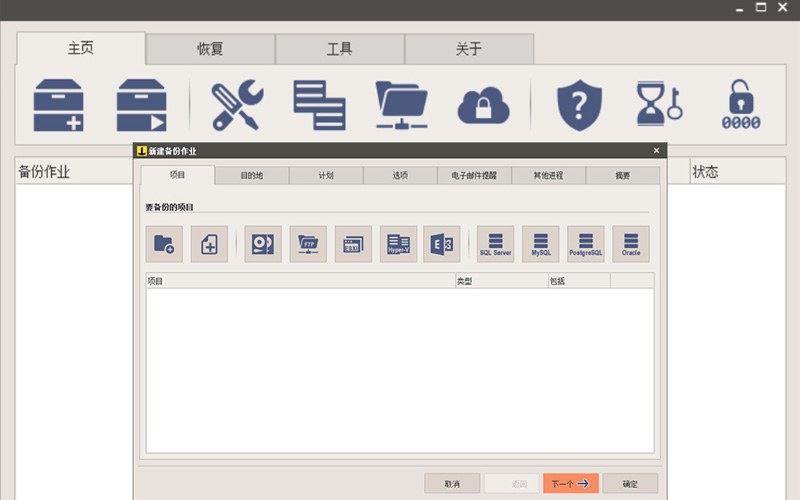Click the add file icon
800x500 pixels.
coord(209,244)
